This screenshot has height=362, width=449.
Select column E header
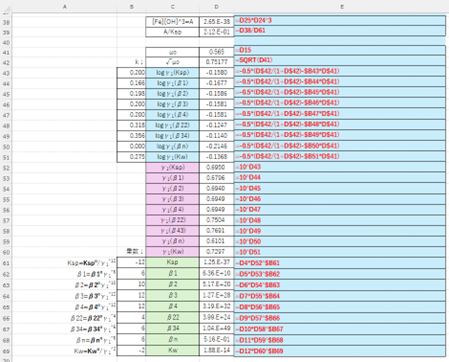(341, 6)
